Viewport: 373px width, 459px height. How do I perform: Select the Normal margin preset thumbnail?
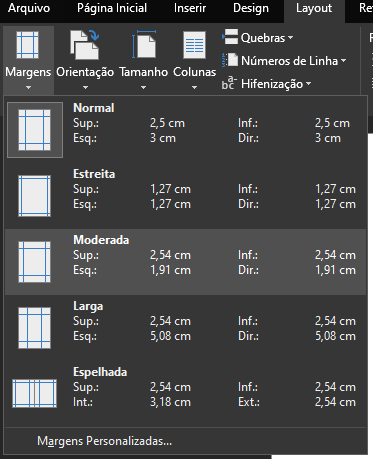tap(35, 130)
